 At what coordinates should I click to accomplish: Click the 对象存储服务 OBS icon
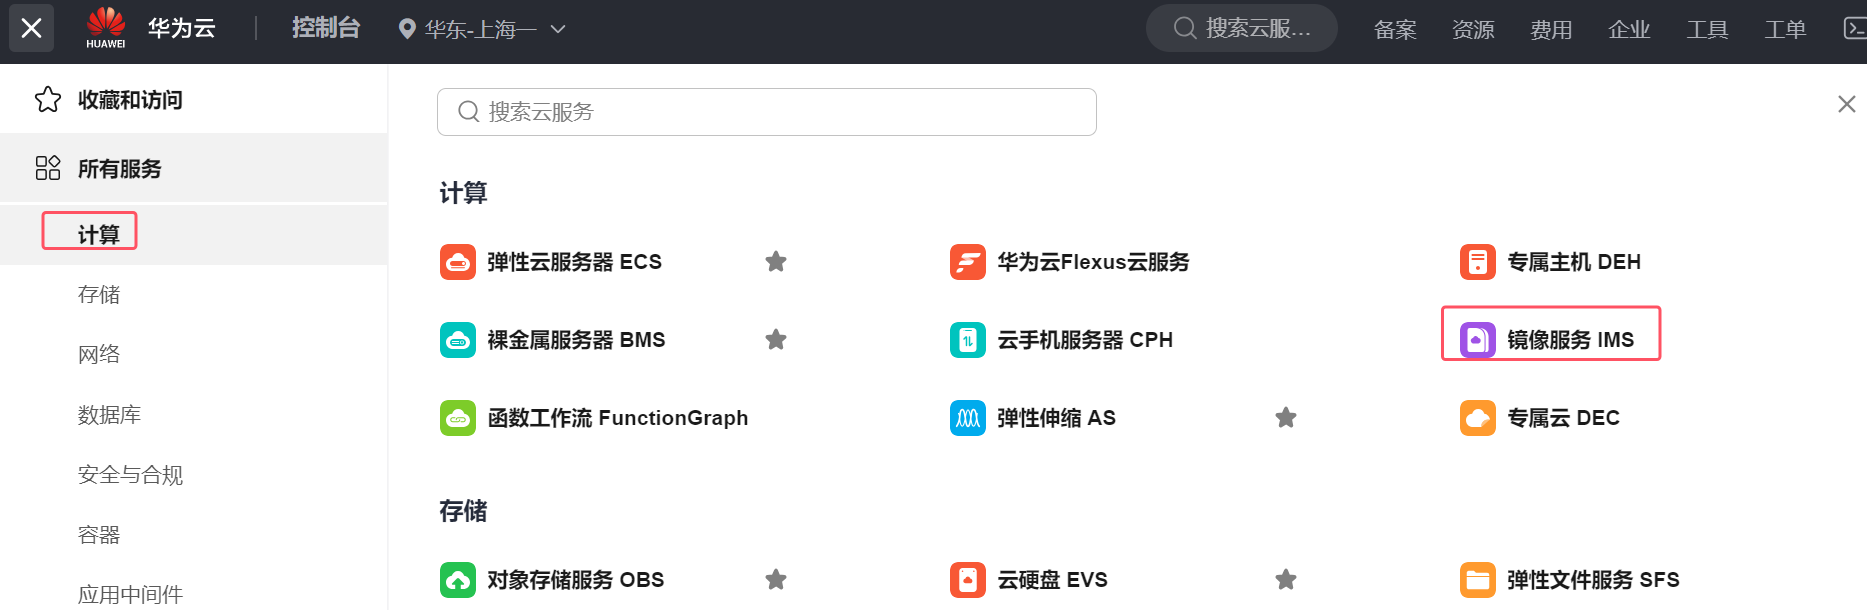coord(458,580)
